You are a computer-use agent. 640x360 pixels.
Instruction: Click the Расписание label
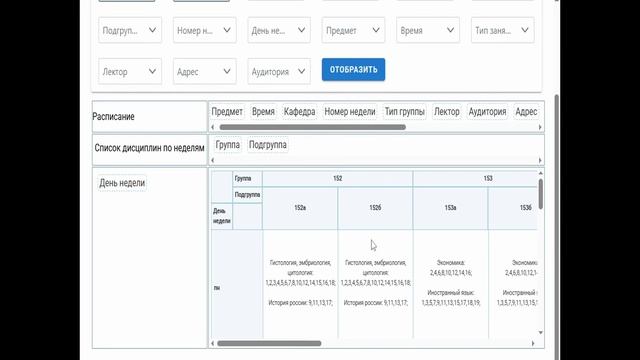coord(113,117)
